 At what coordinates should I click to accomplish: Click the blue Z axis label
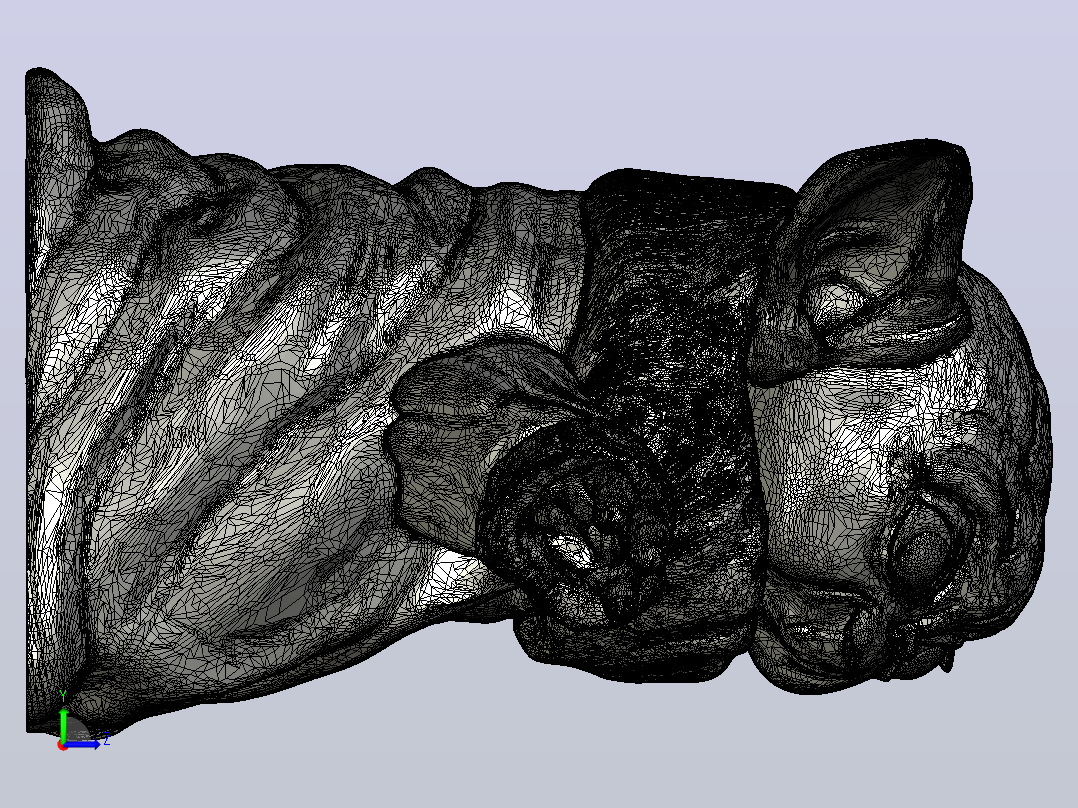point(107,740)
